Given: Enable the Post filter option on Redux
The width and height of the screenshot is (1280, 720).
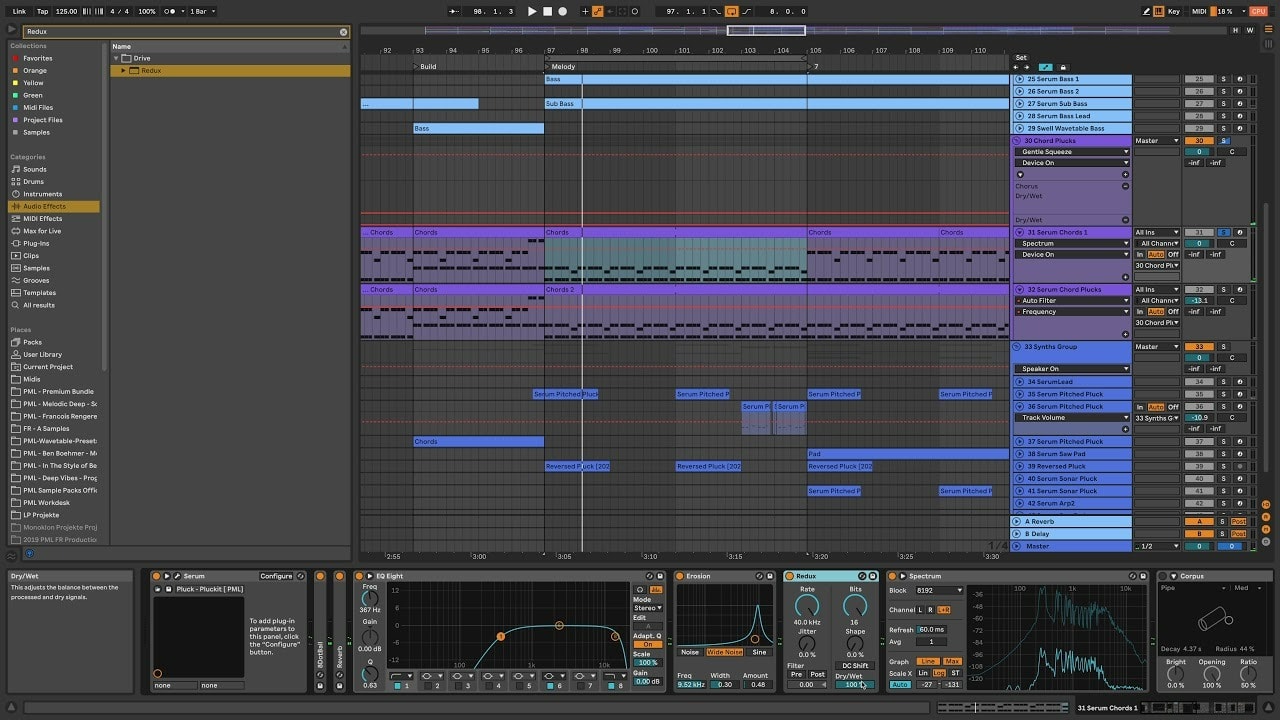Looking at the screenshot, I should [817, 675].
